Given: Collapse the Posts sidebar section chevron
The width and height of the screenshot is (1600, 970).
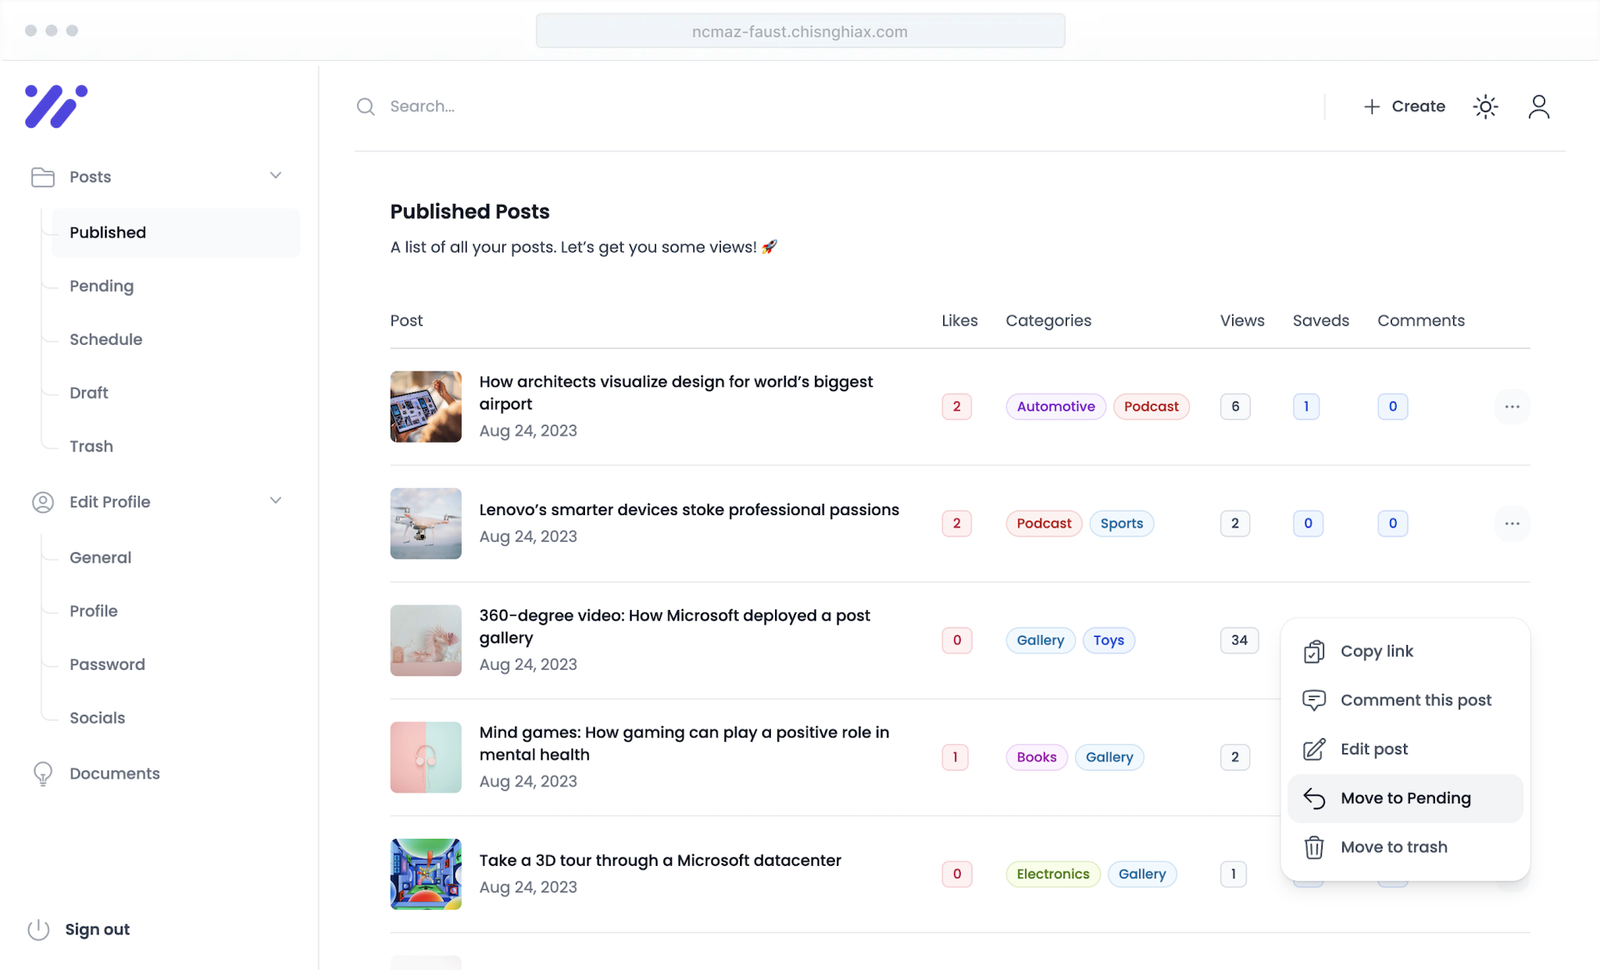Looking at the screenshot, I should 276,176.
